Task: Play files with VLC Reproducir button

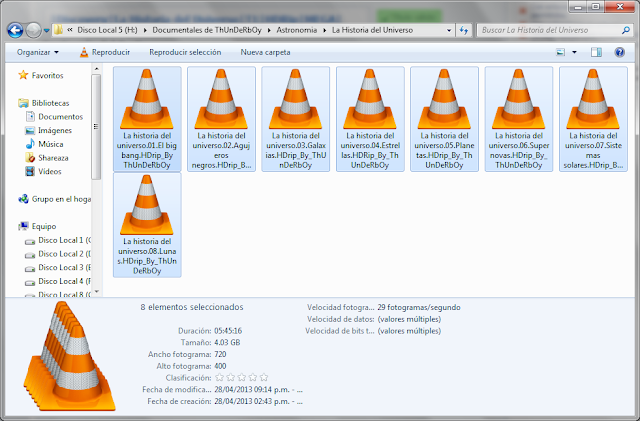Action: click(105, 52)
